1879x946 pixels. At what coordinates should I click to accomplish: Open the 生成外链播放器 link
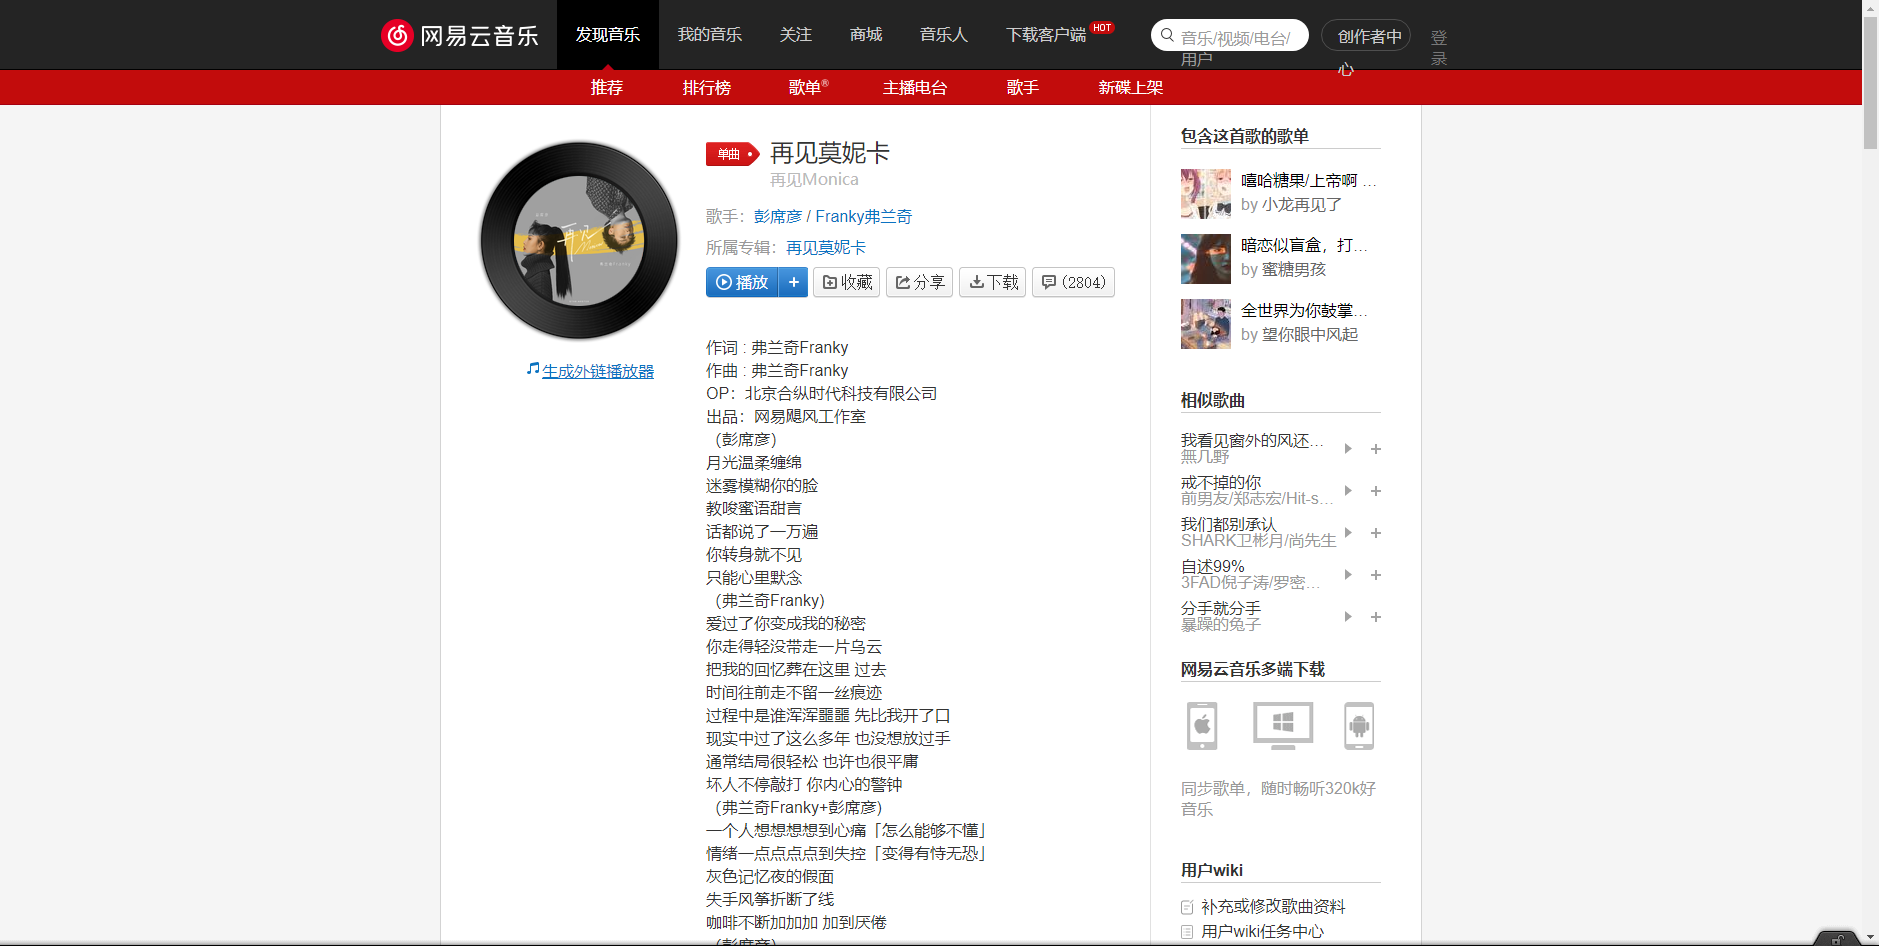pos(597,370)
